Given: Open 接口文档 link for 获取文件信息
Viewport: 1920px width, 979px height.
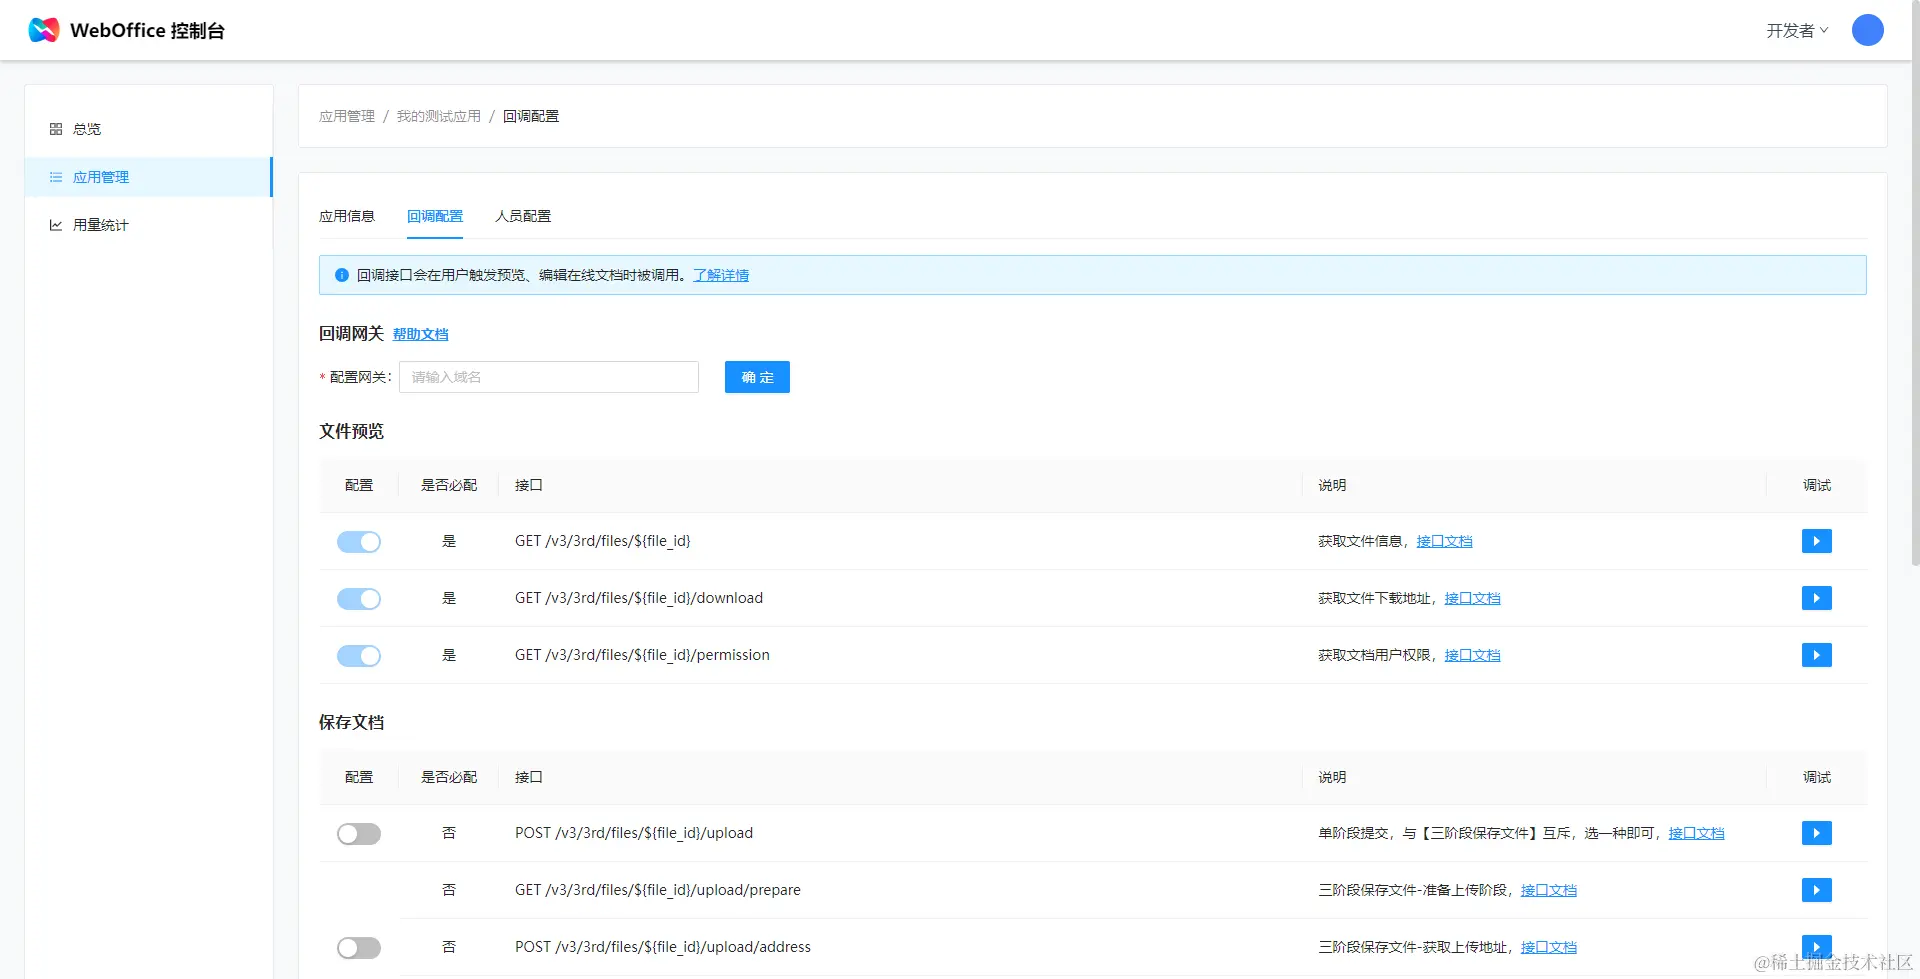Looking at the screenshot, I should pyautogui.click(x=1444, y=541).
